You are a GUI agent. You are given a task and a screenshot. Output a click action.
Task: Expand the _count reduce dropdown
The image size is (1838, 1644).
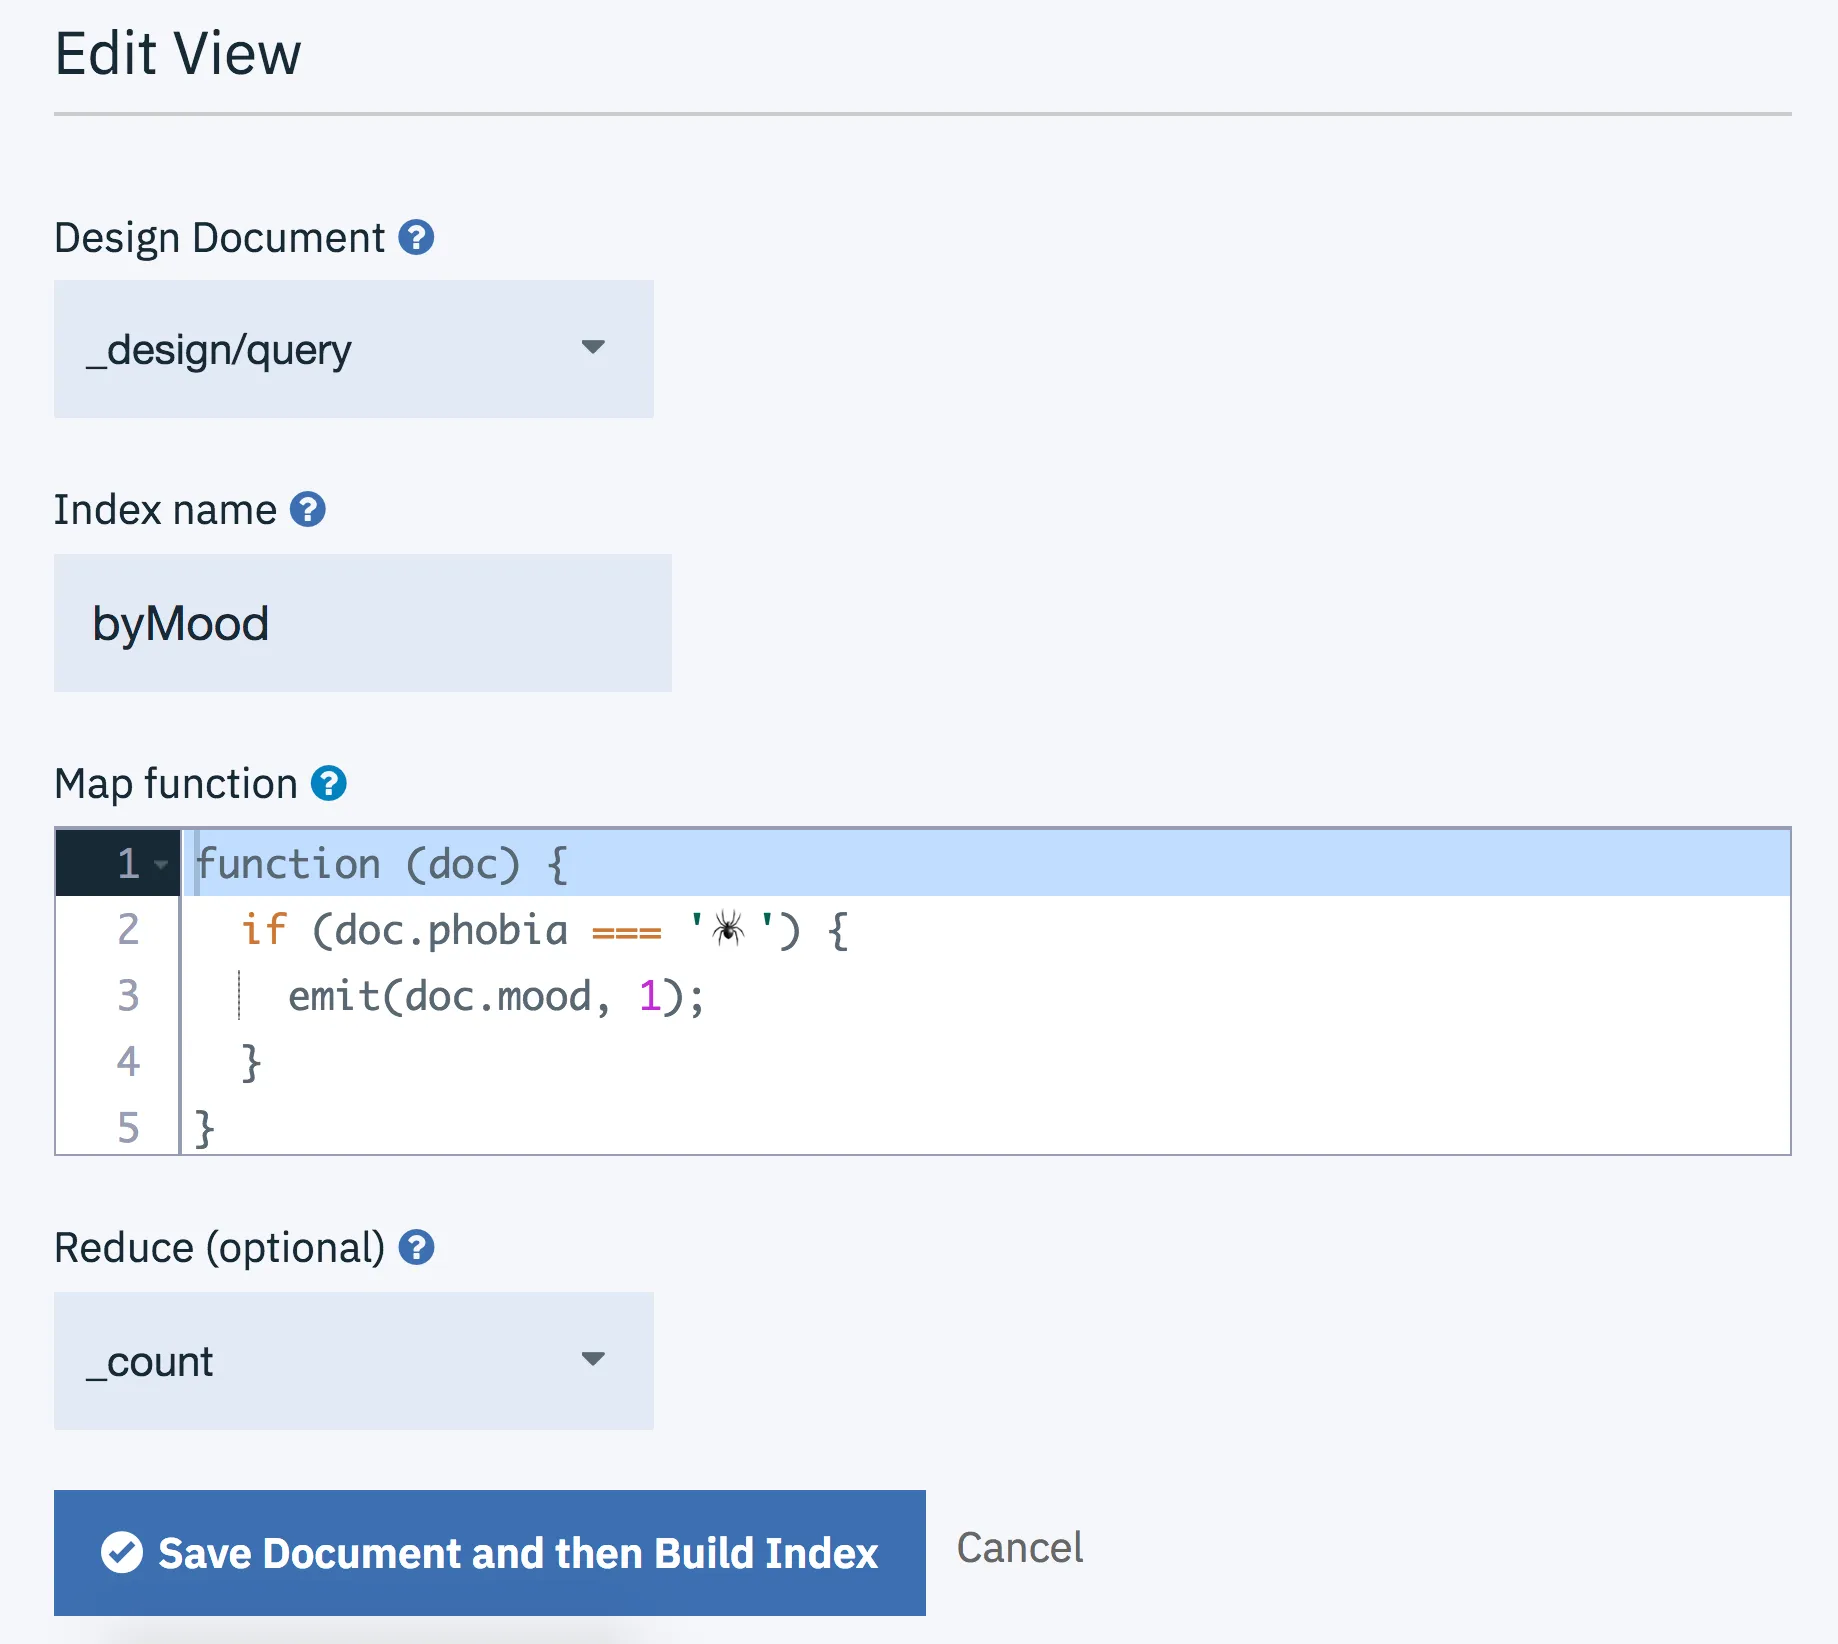tap(354, 1361)
